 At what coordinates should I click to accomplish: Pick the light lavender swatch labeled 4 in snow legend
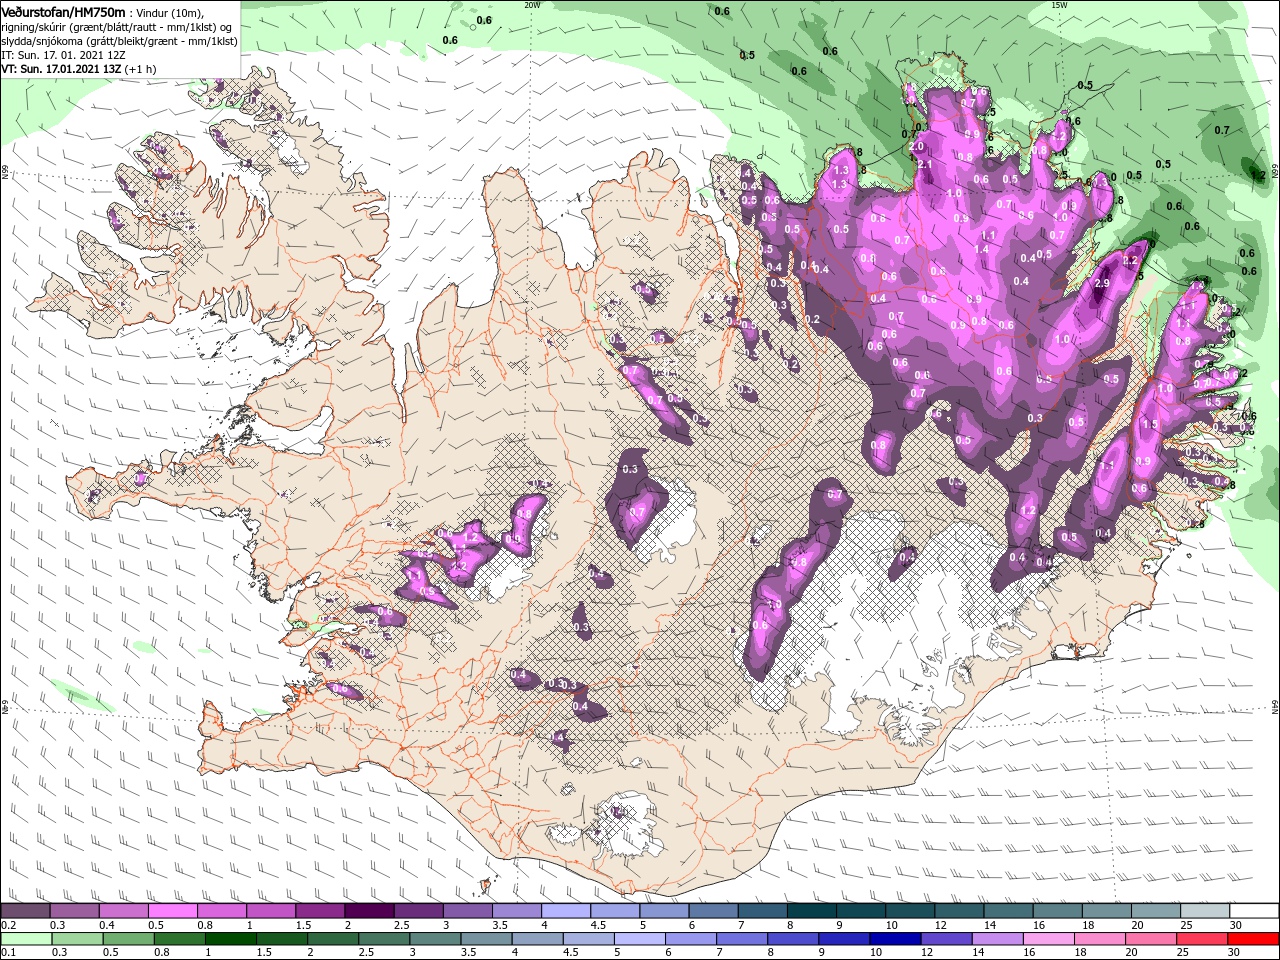point(566,912)
